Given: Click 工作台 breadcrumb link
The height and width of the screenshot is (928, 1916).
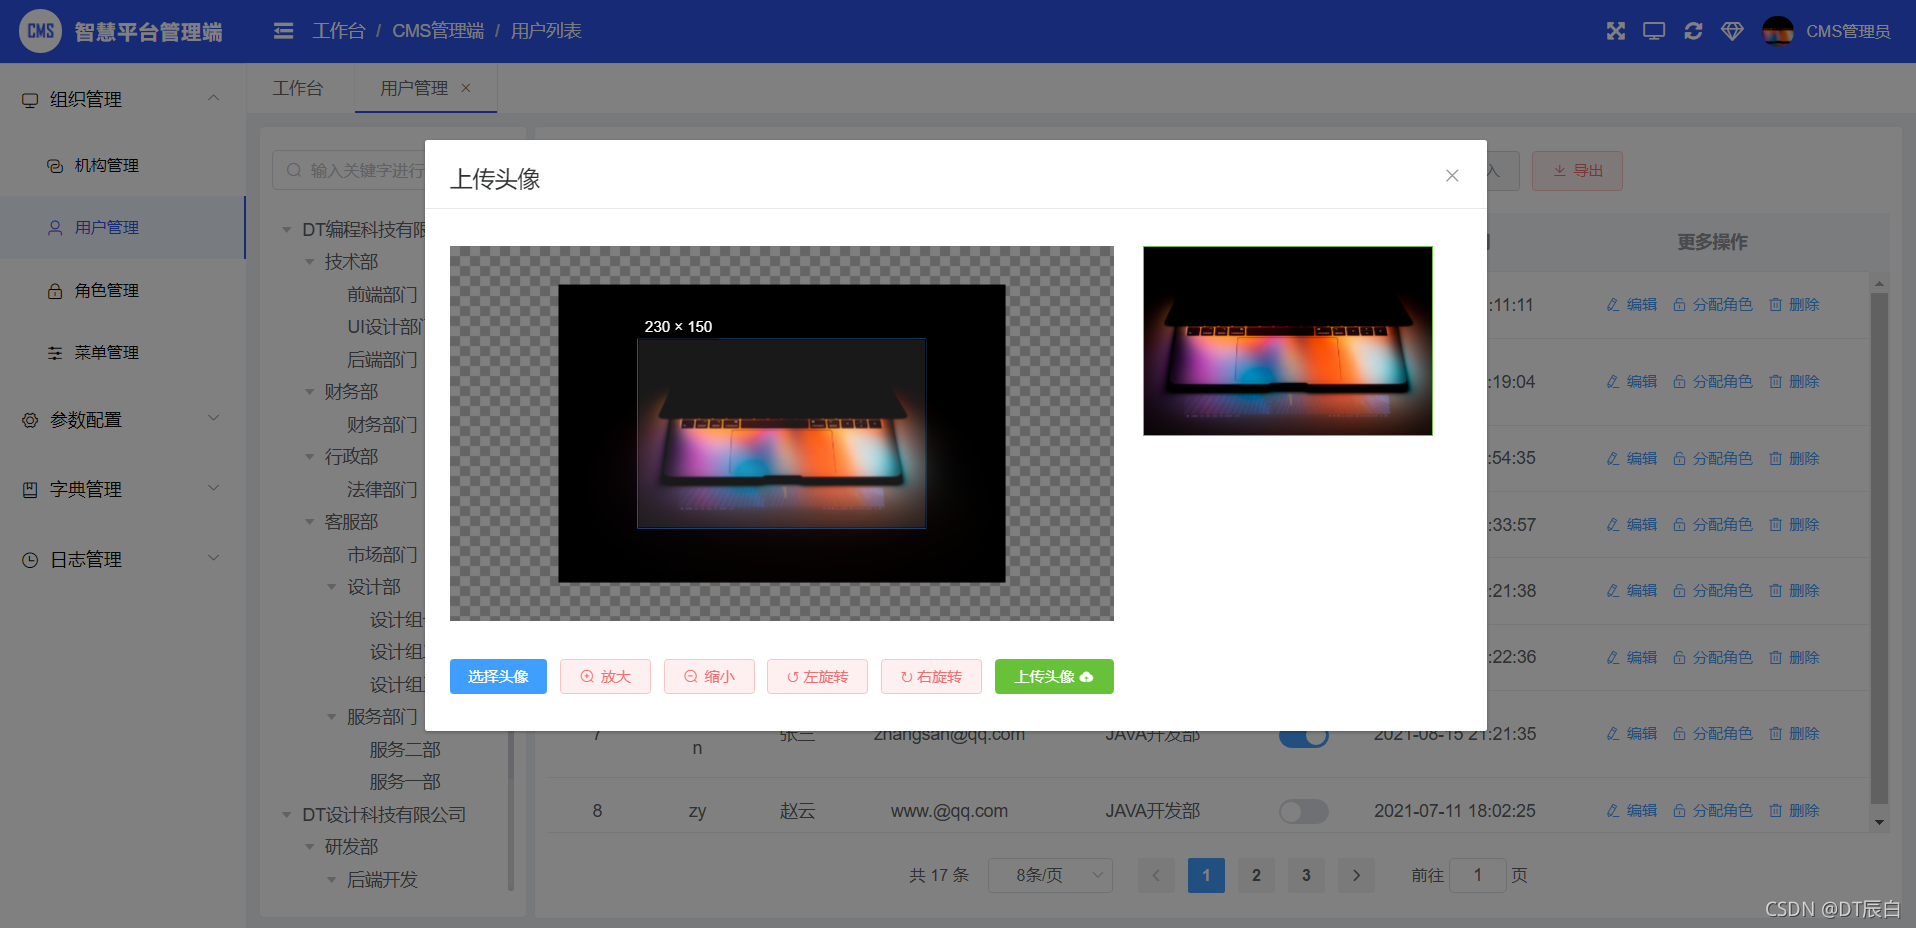Looking at the screenshot, I should tap(339, 31).
